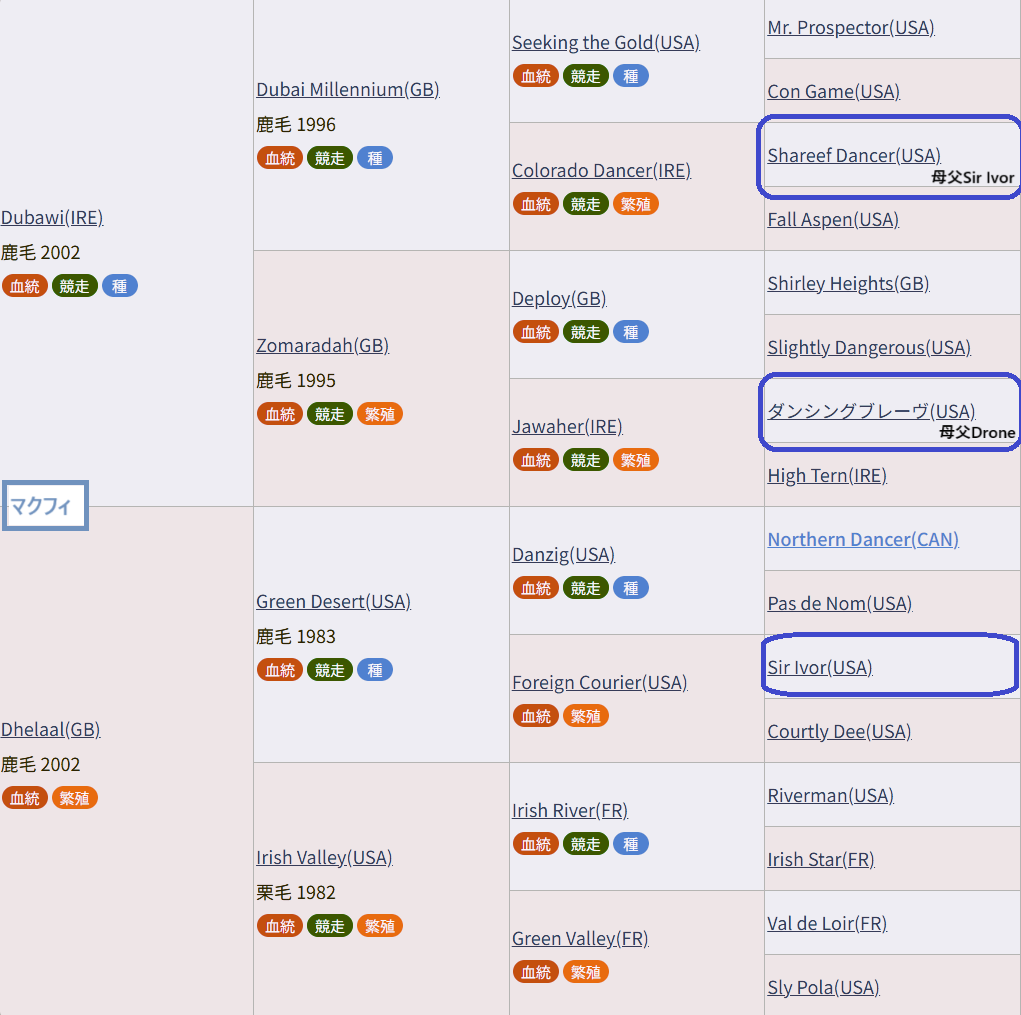Click 繁殖 badge under Green Valley
The width and height of the screenshot is (1021, 1015).
point(585,972)
